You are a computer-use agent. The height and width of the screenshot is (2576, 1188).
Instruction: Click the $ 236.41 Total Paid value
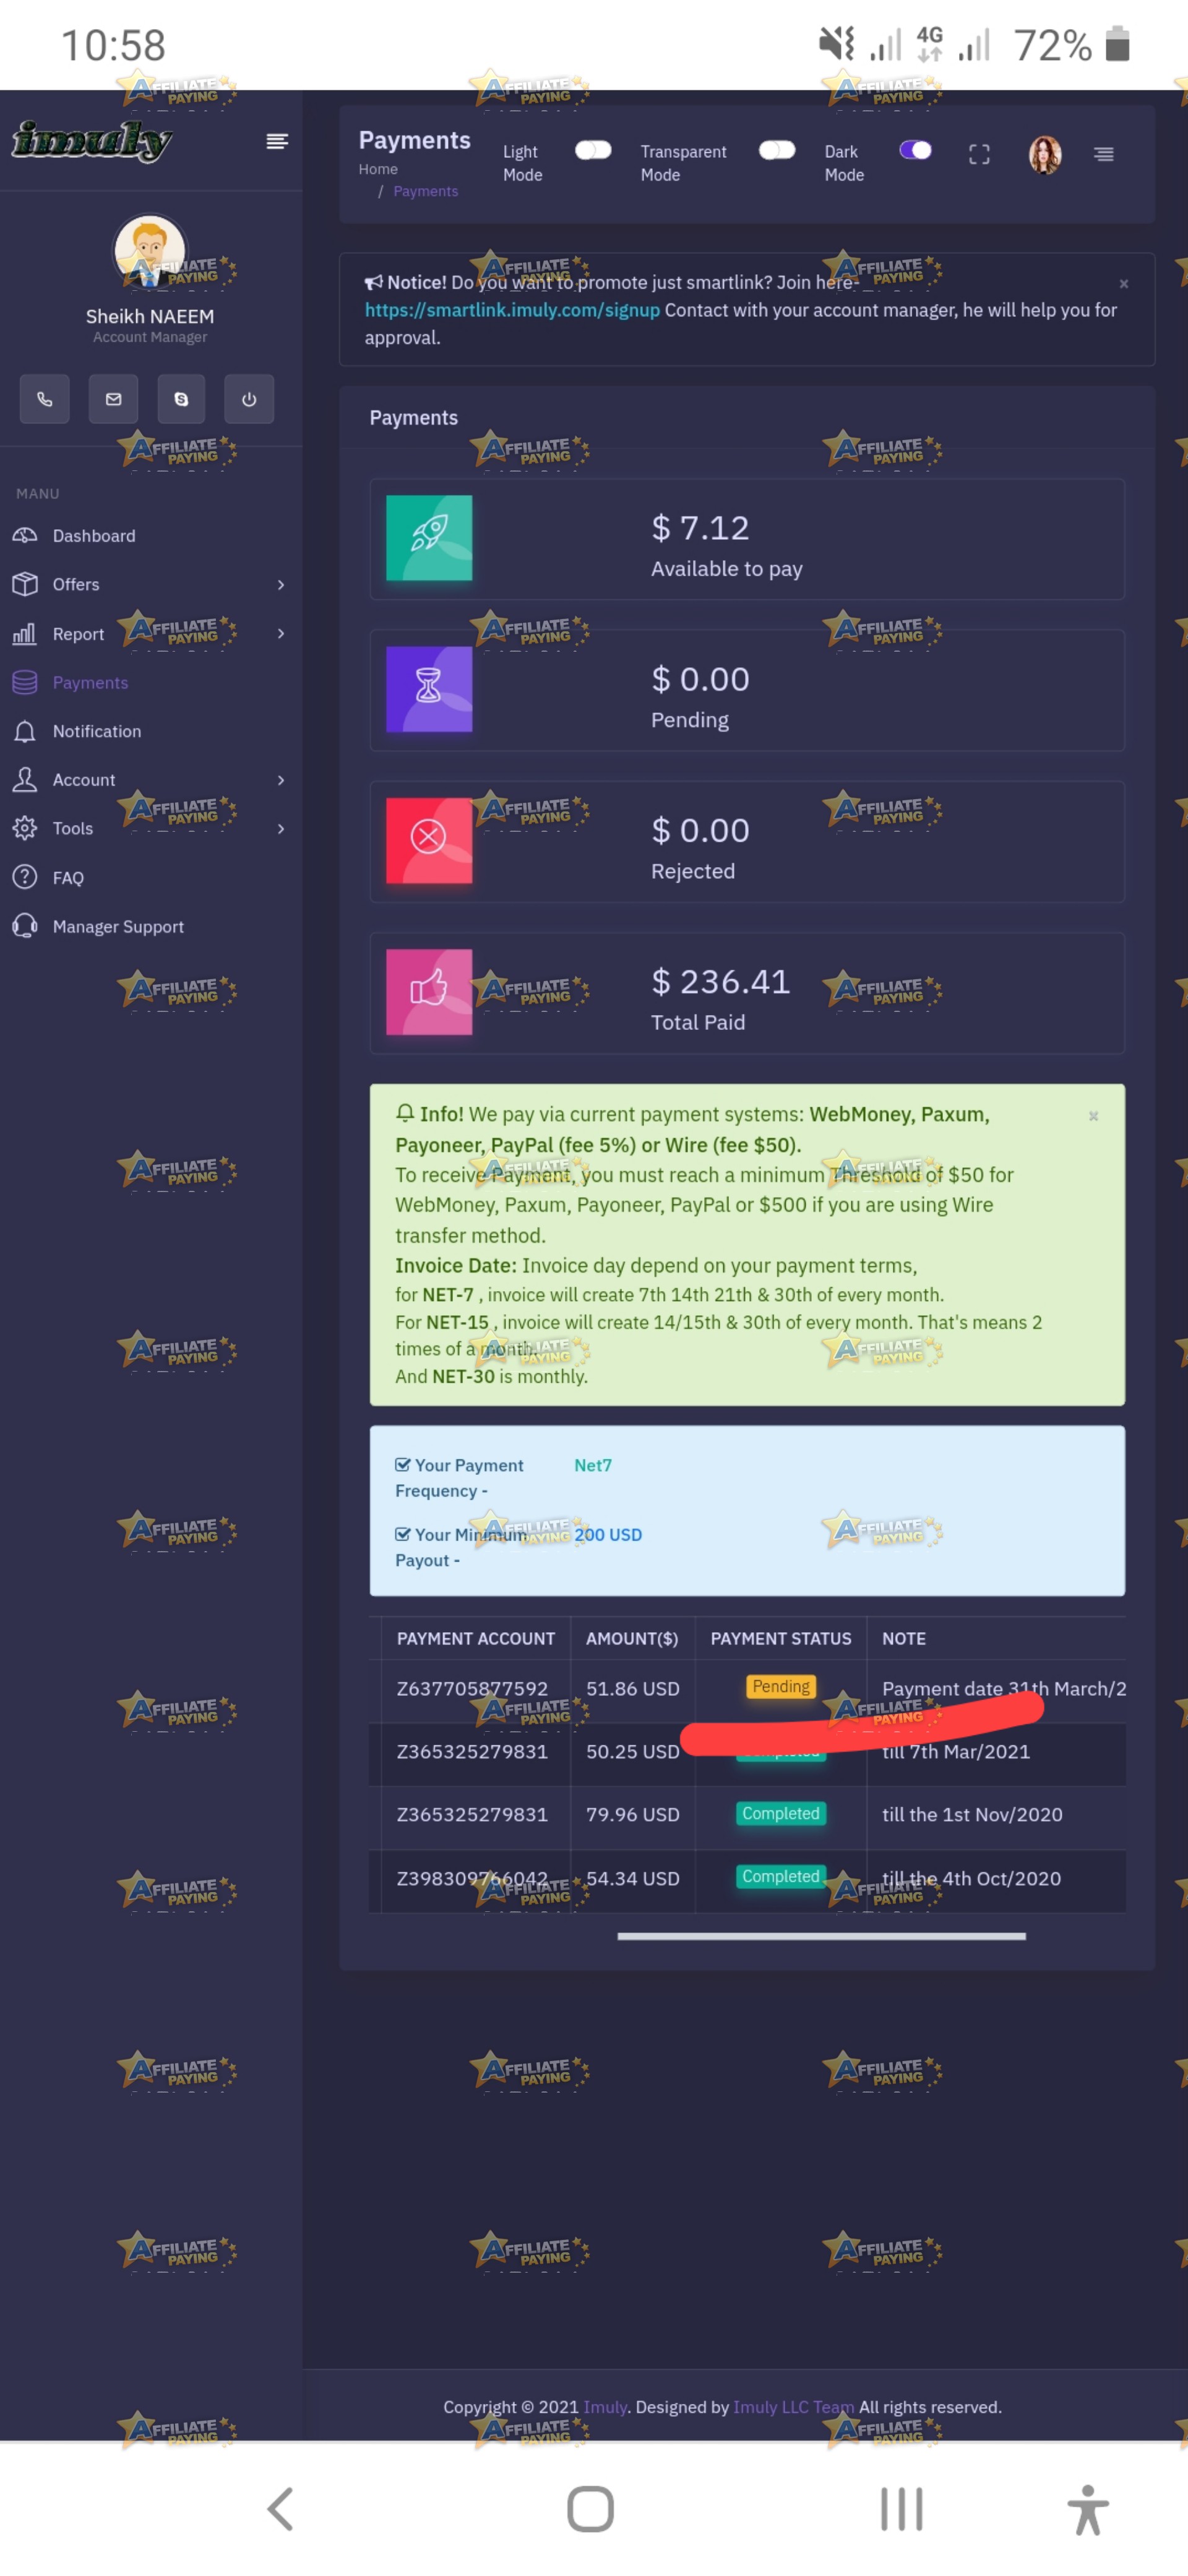(x=721, y=982)
